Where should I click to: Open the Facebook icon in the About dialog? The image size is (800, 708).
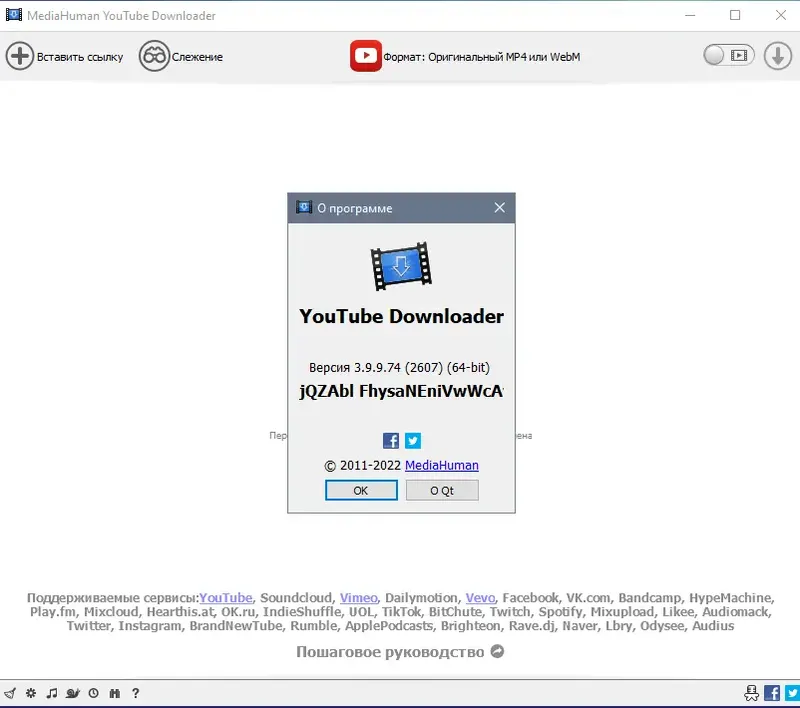pos(391,441)
